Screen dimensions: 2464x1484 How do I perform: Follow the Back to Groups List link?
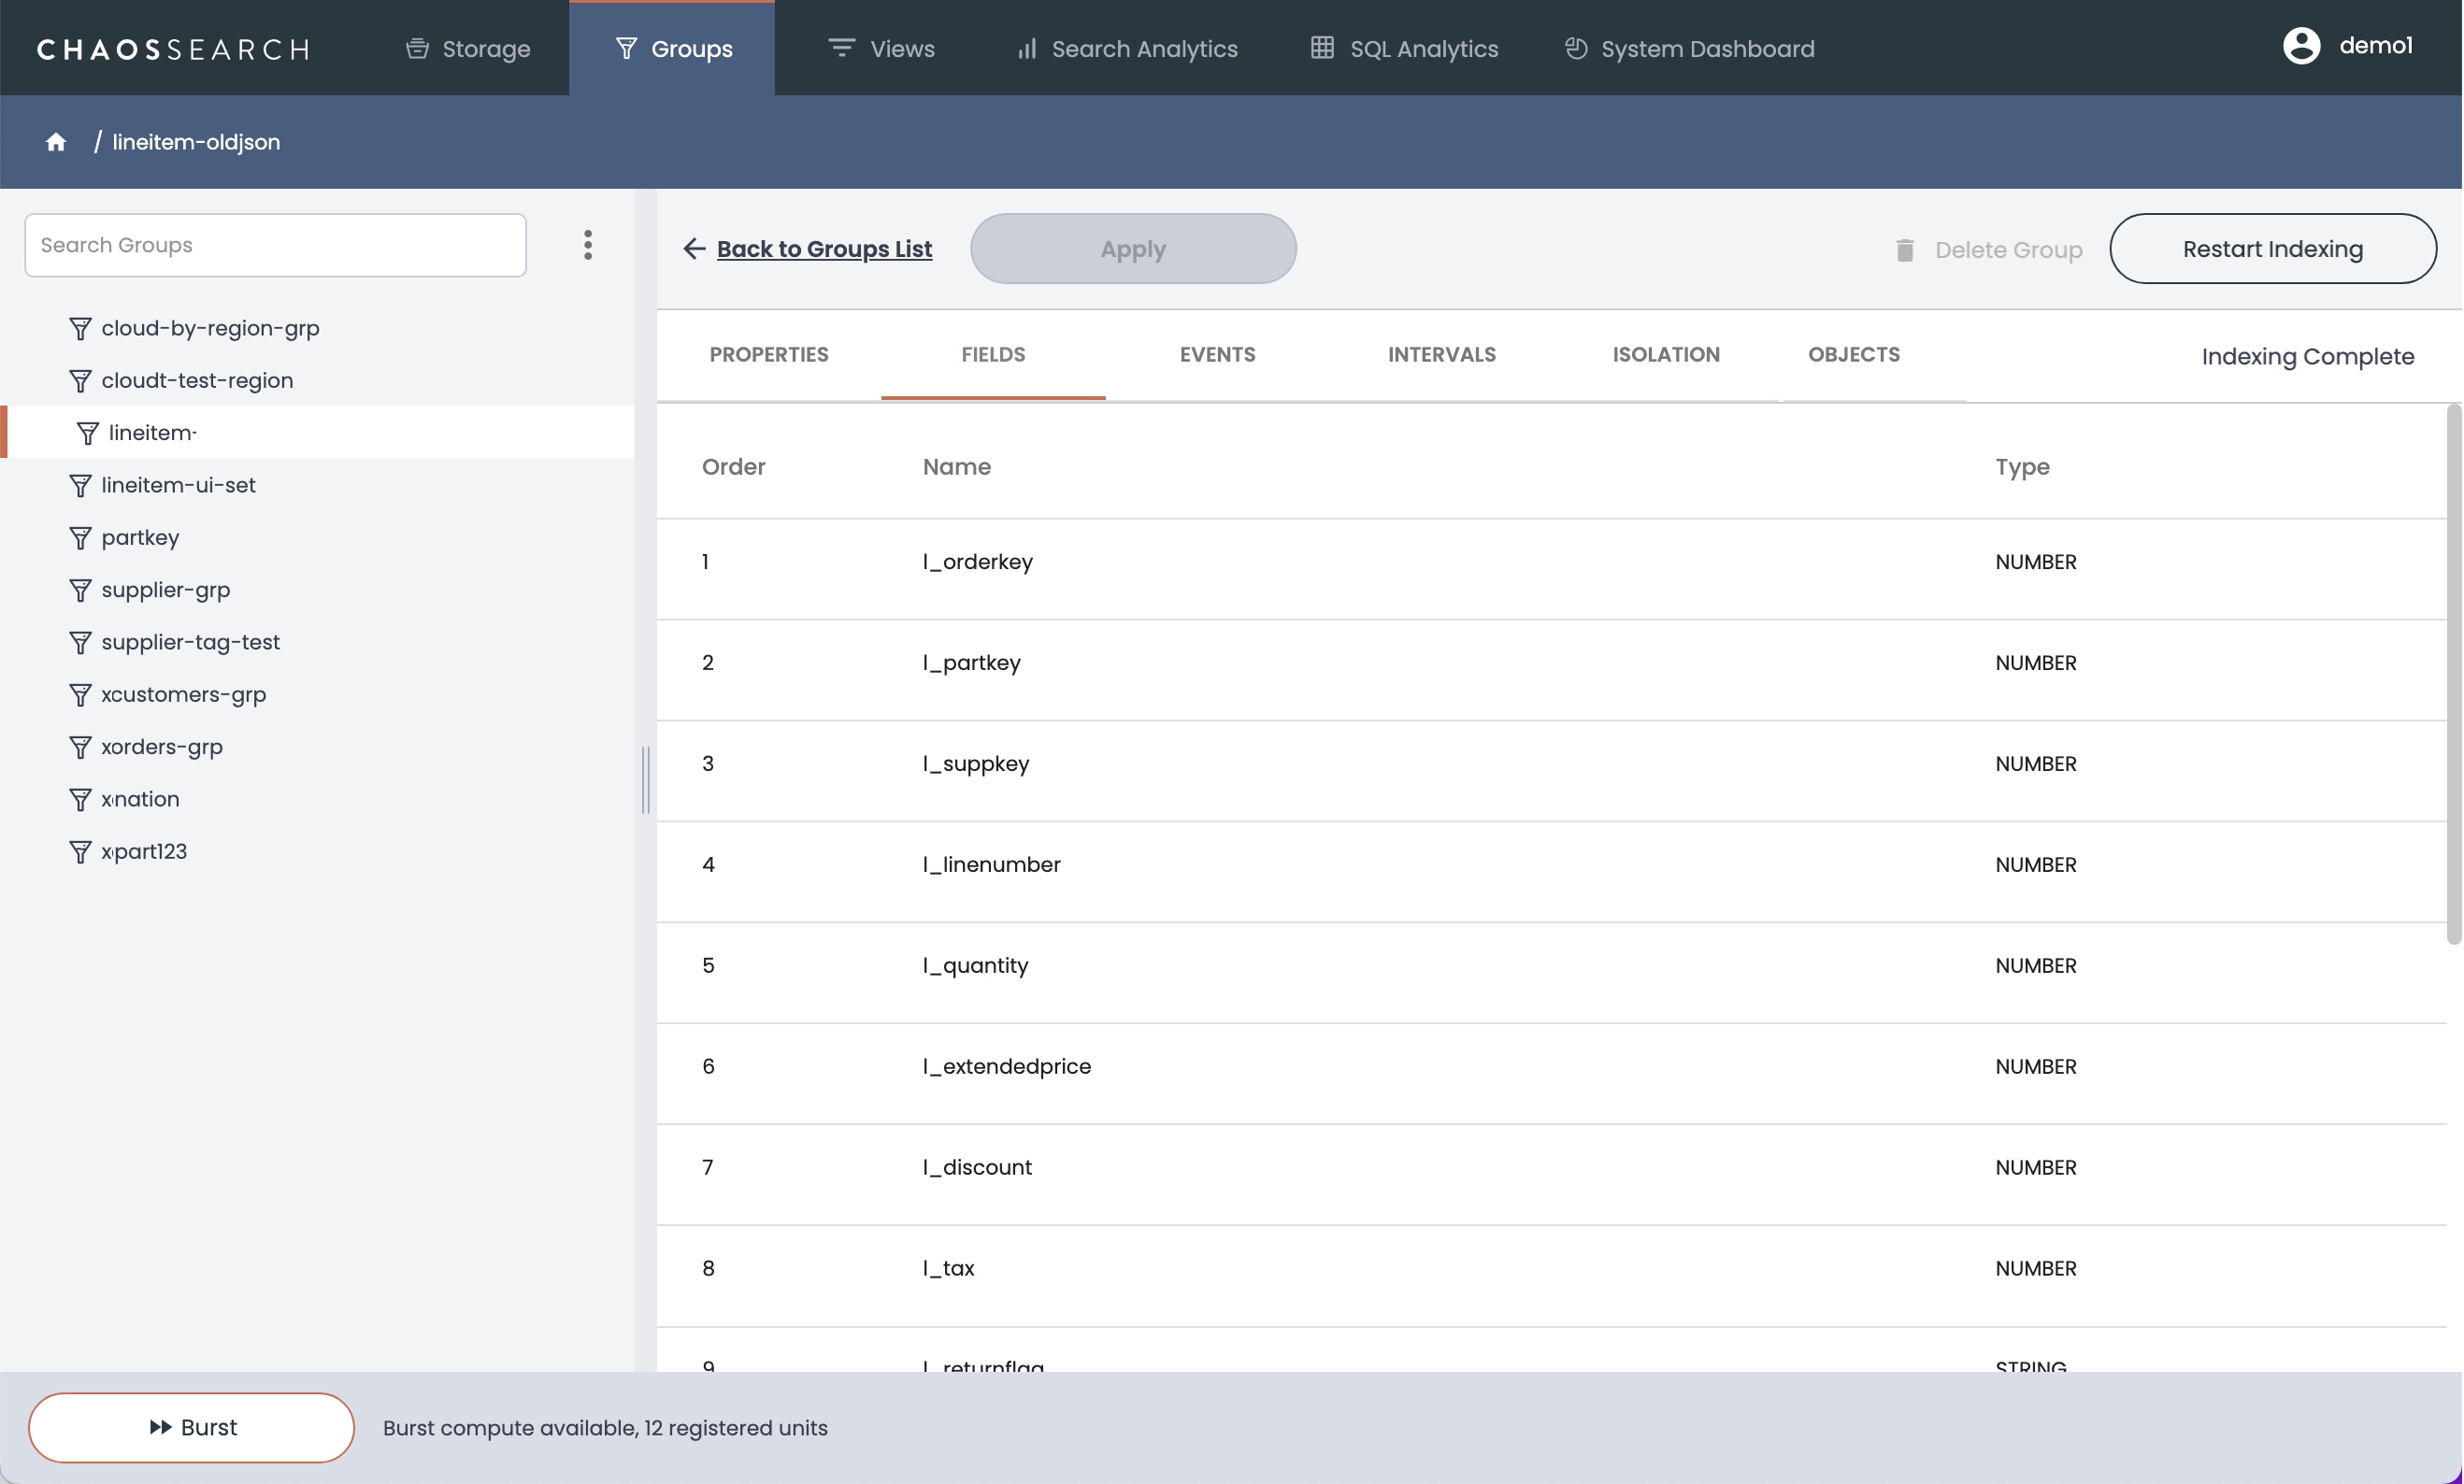pyautogui.click(x=824, y=249)
